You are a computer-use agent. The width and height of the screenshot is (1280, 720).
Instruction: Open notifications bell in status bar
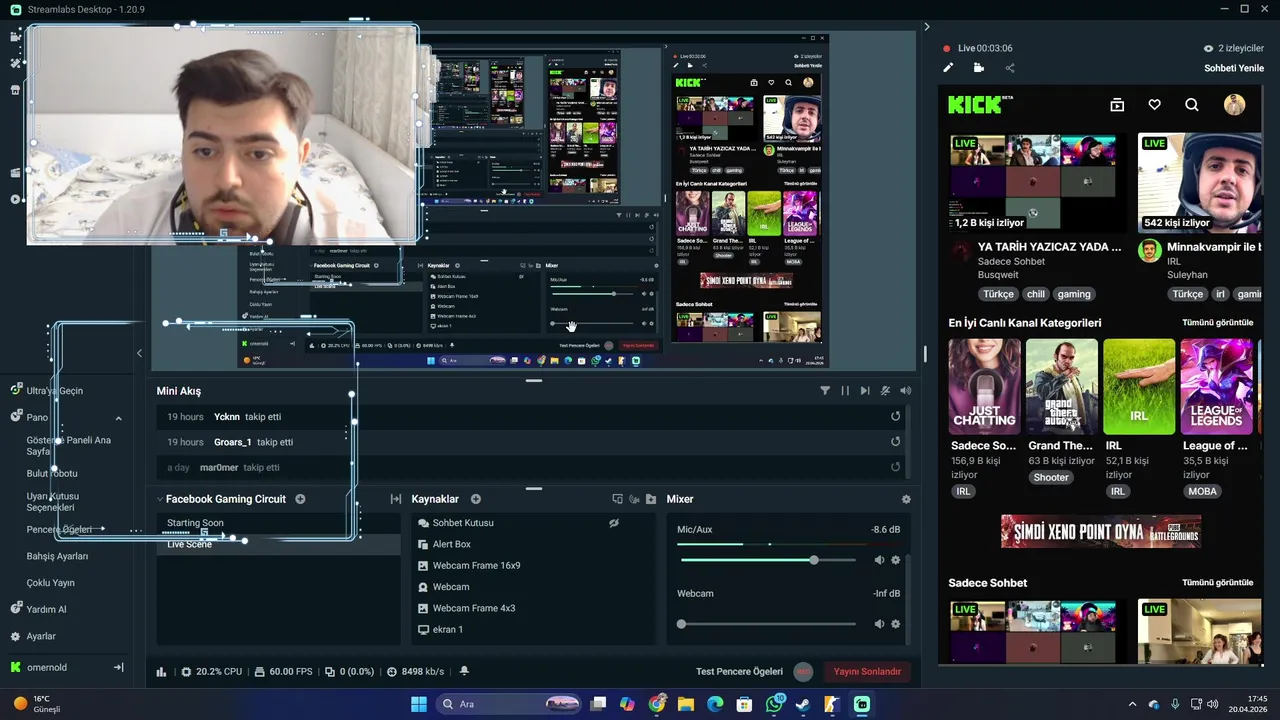463,672
